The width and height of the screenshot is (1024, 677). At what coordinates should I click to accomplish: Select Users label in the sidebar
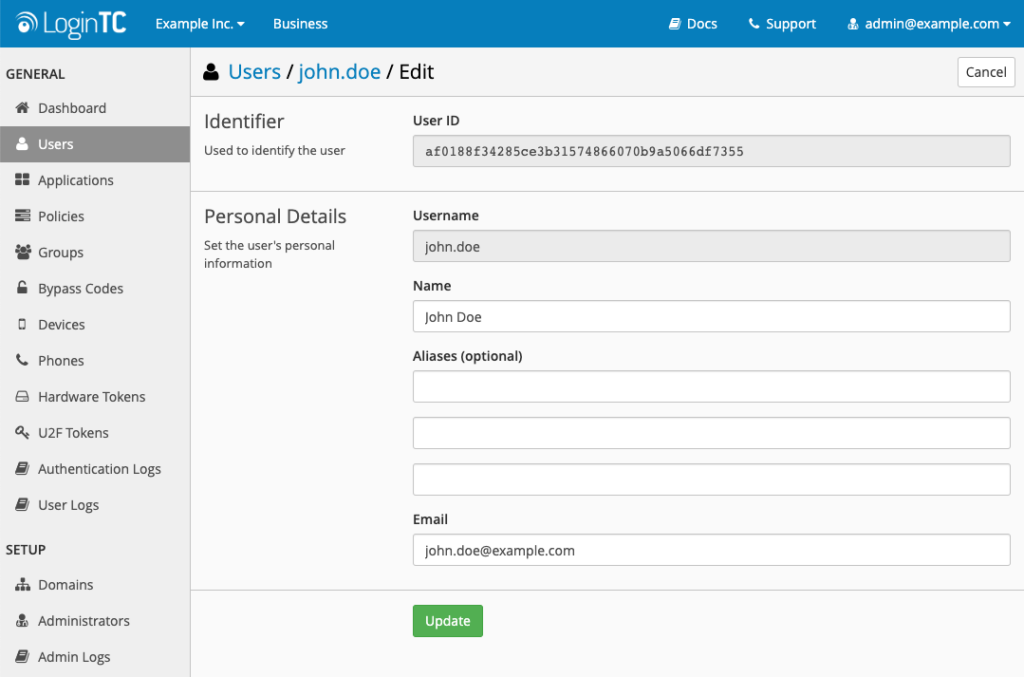56,144
